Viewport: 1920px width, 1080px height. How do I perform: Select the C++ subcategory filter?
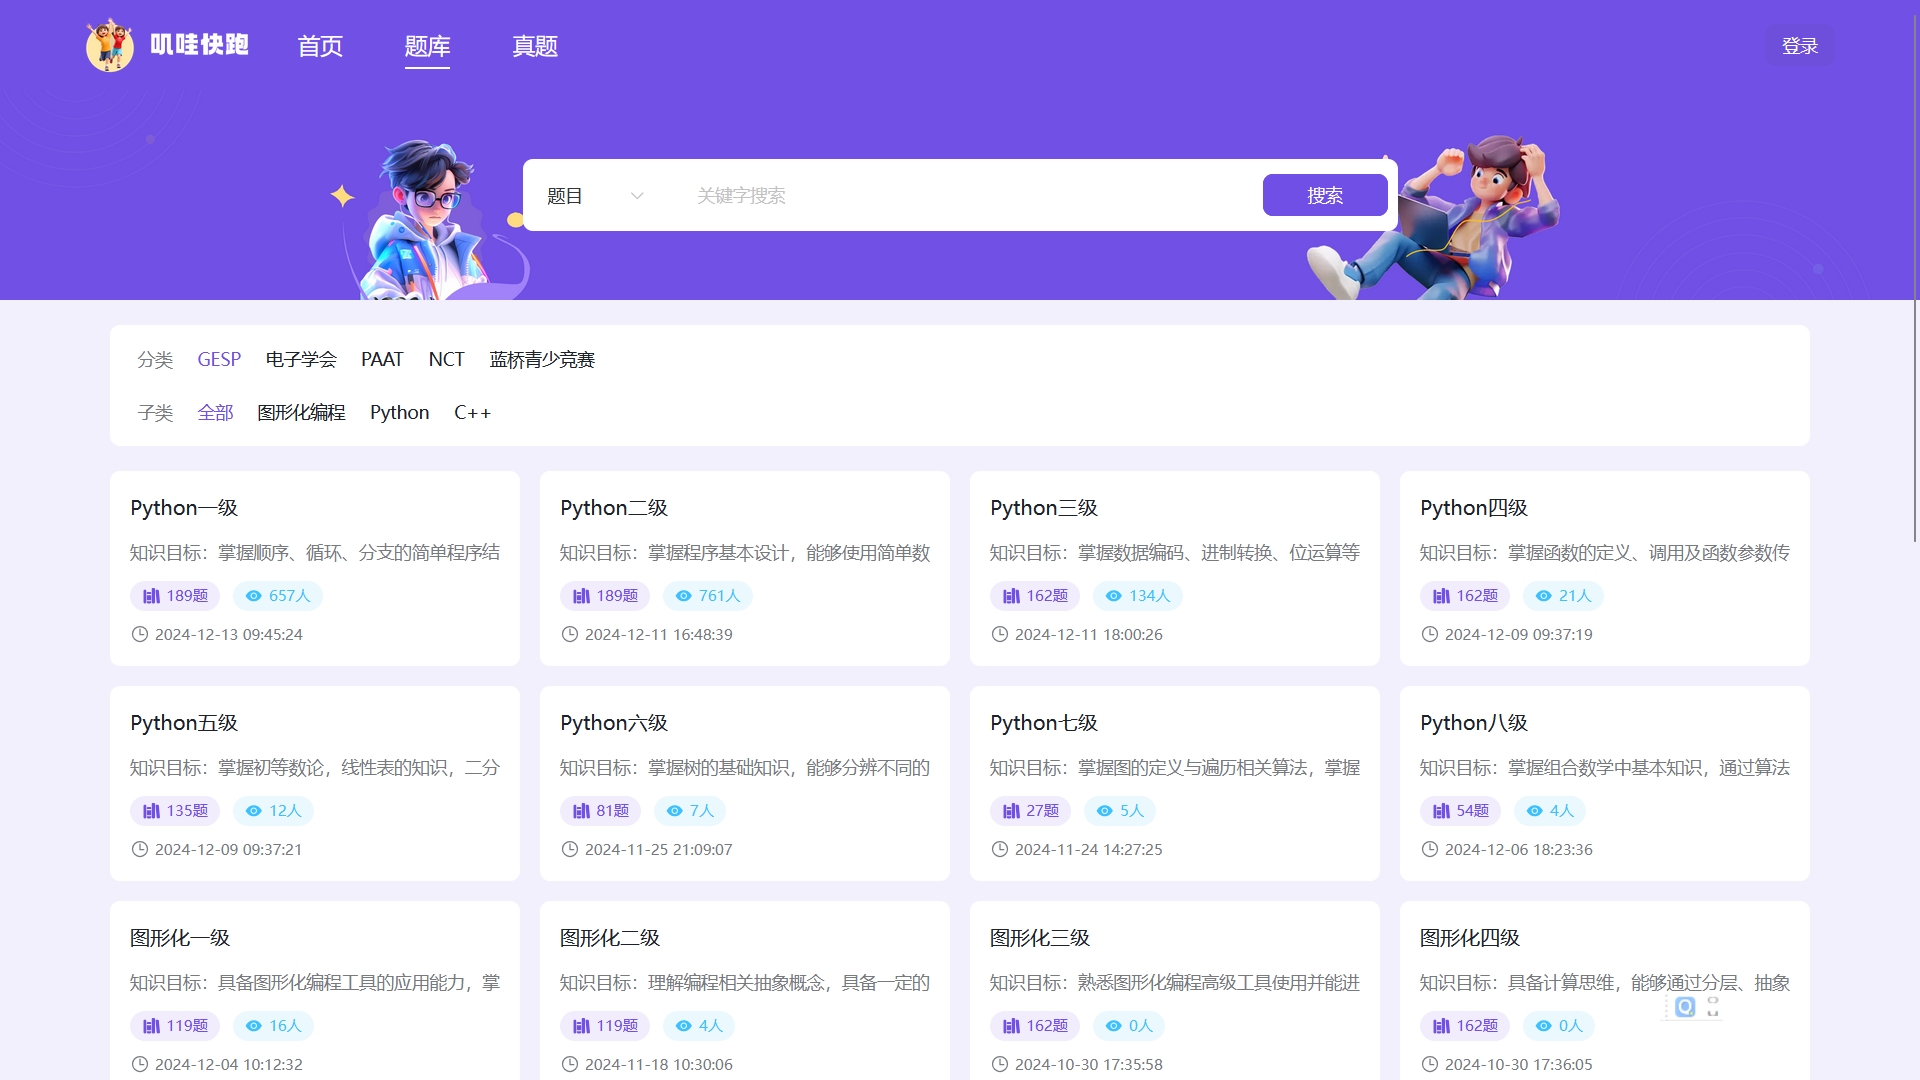(x=472, y=412)
